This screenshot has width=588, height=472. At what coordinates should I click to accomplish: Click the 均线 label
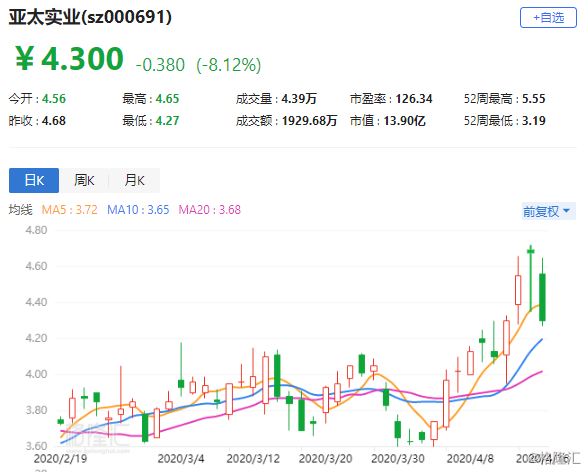click(21, 210)
